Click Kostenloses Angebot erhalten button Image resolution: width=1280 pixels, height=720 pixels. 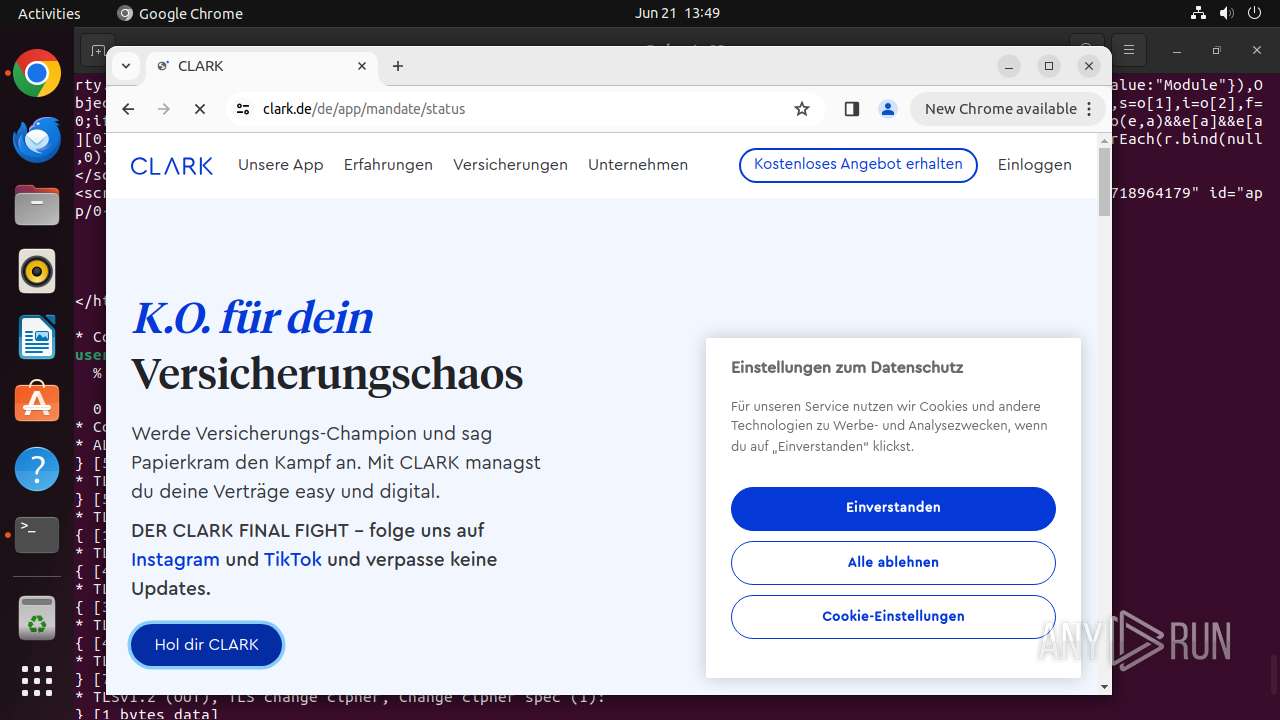[x=858, y=165]
